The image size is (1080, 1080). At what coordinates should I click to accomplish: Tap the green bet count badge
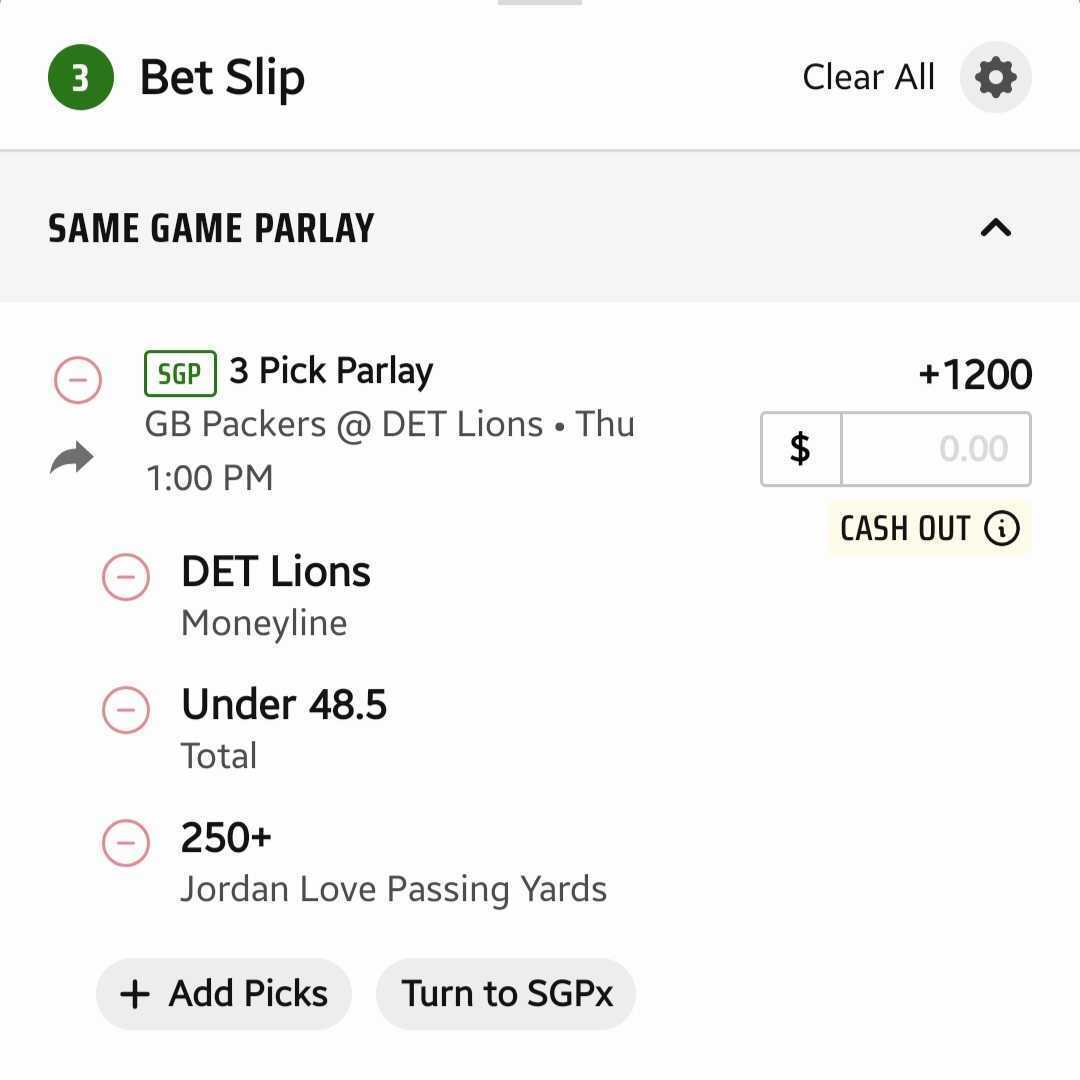coord(80,77)
